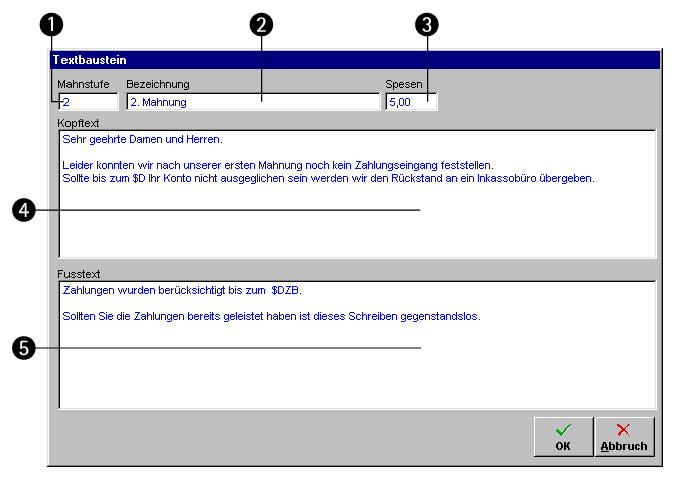This screenshot has width=676, height=482.
Task: Click into the Bezeichnung field showing 2. Mahnung
Action: [252, 102]
